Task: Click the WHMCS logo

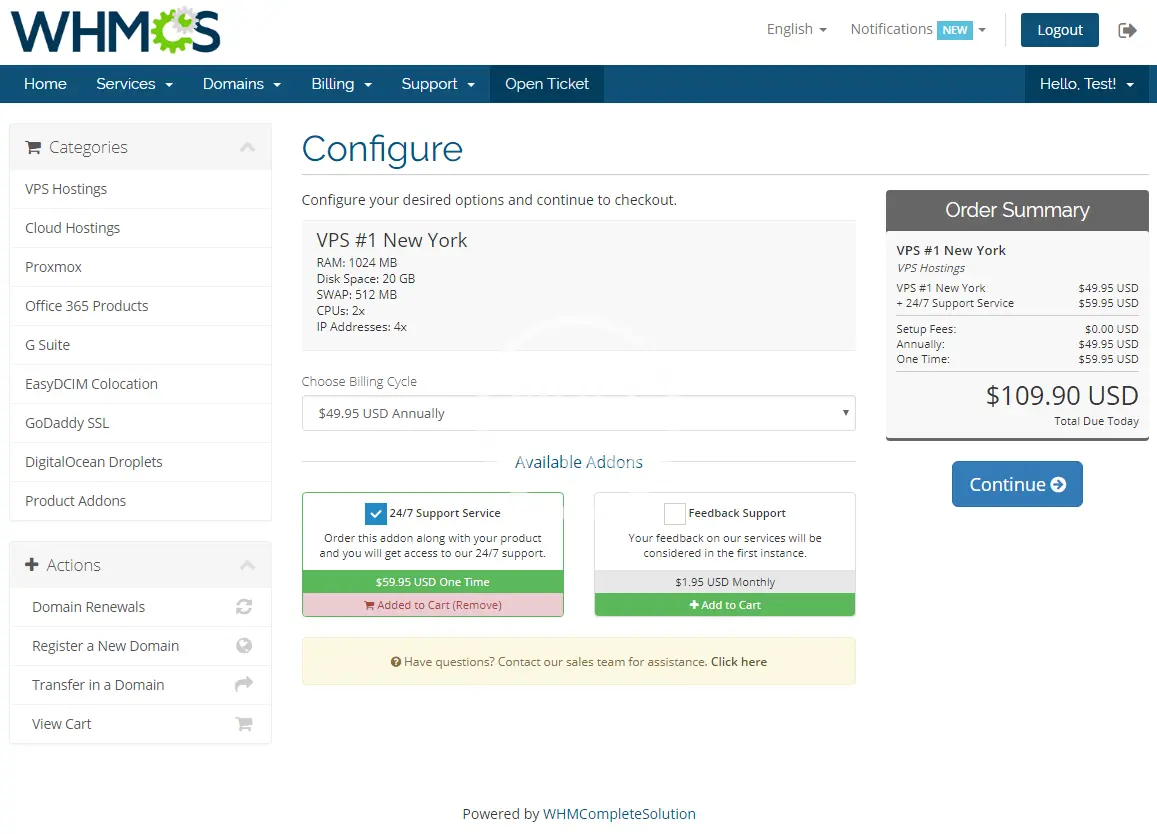Action: tap(116, 31)
